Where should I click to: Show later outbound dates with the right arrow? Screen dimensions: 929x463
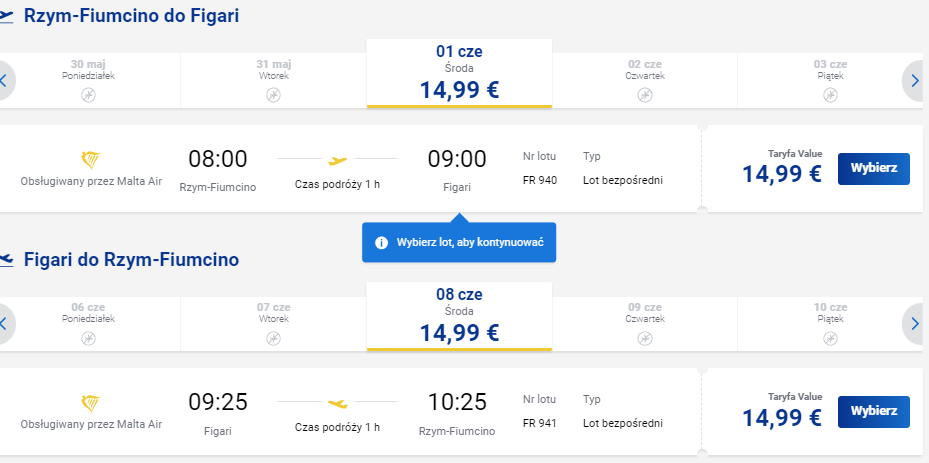tap(915, 81)
